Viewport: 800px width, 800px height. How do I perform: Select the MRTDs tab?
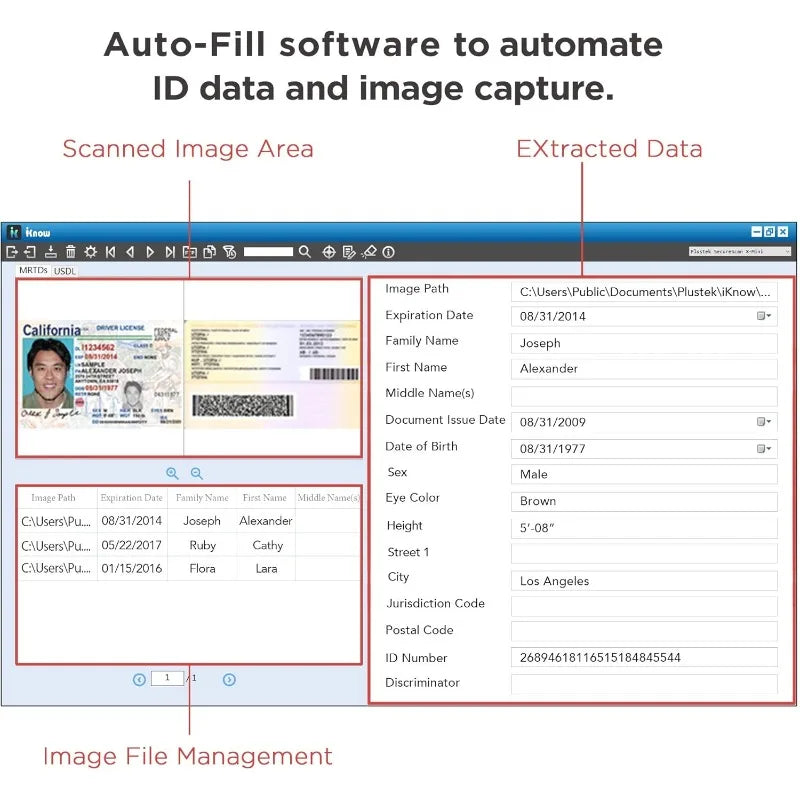click(34, 271)
